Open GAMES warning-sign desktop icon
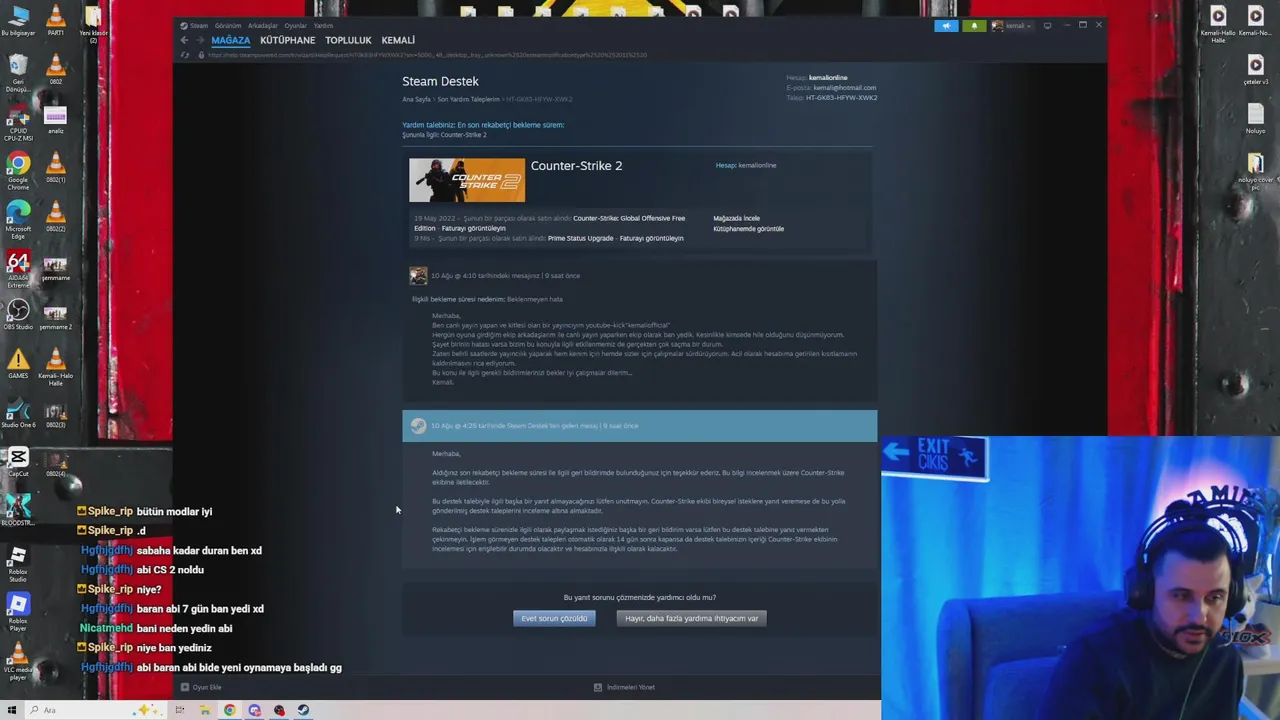This screenshot has width=1280, height=720. (x=18, y=364)
